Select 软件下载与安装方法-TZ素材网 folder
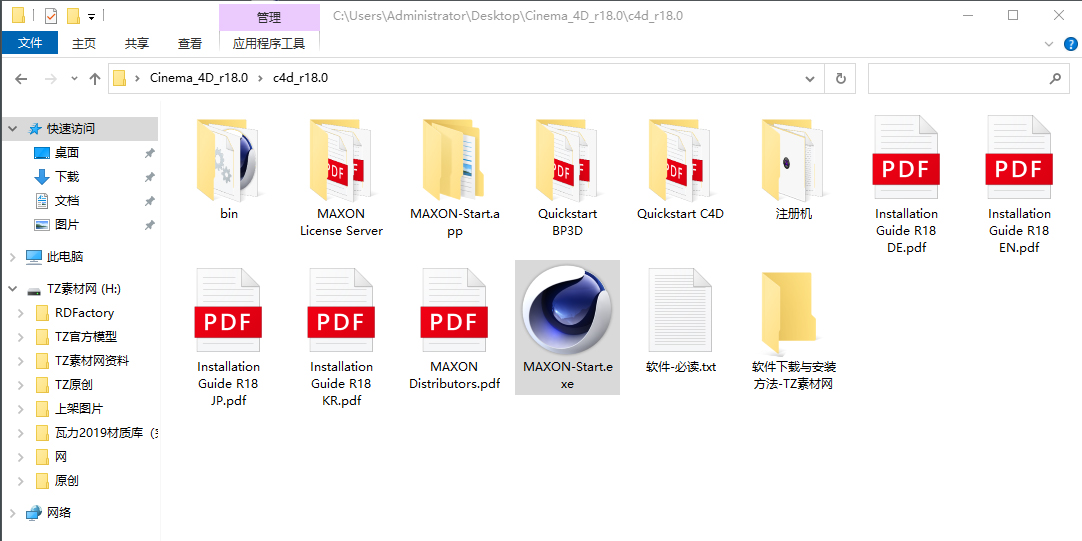 794,330
